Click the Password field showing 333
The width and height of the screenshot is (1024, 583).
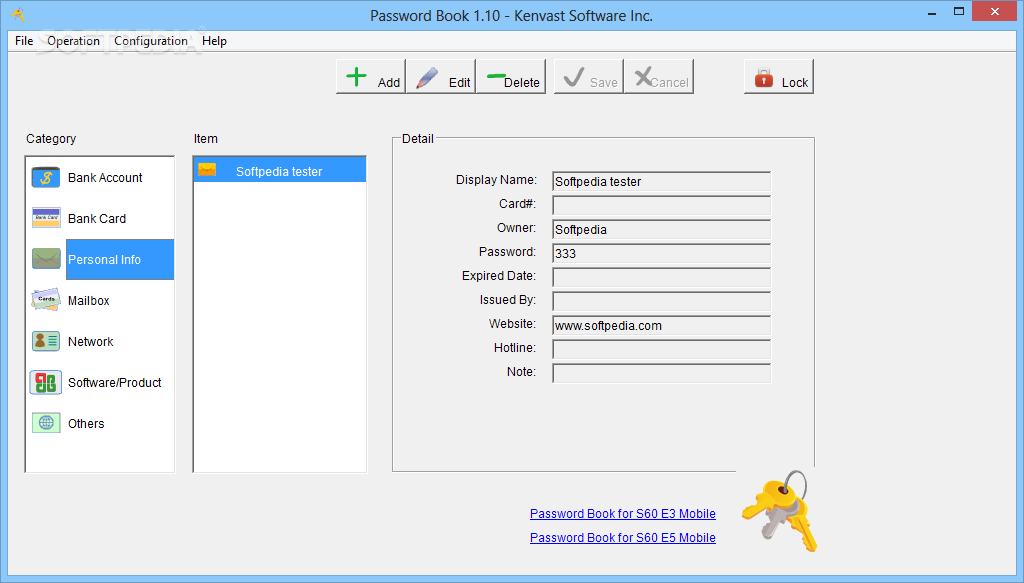click(662, 253)
